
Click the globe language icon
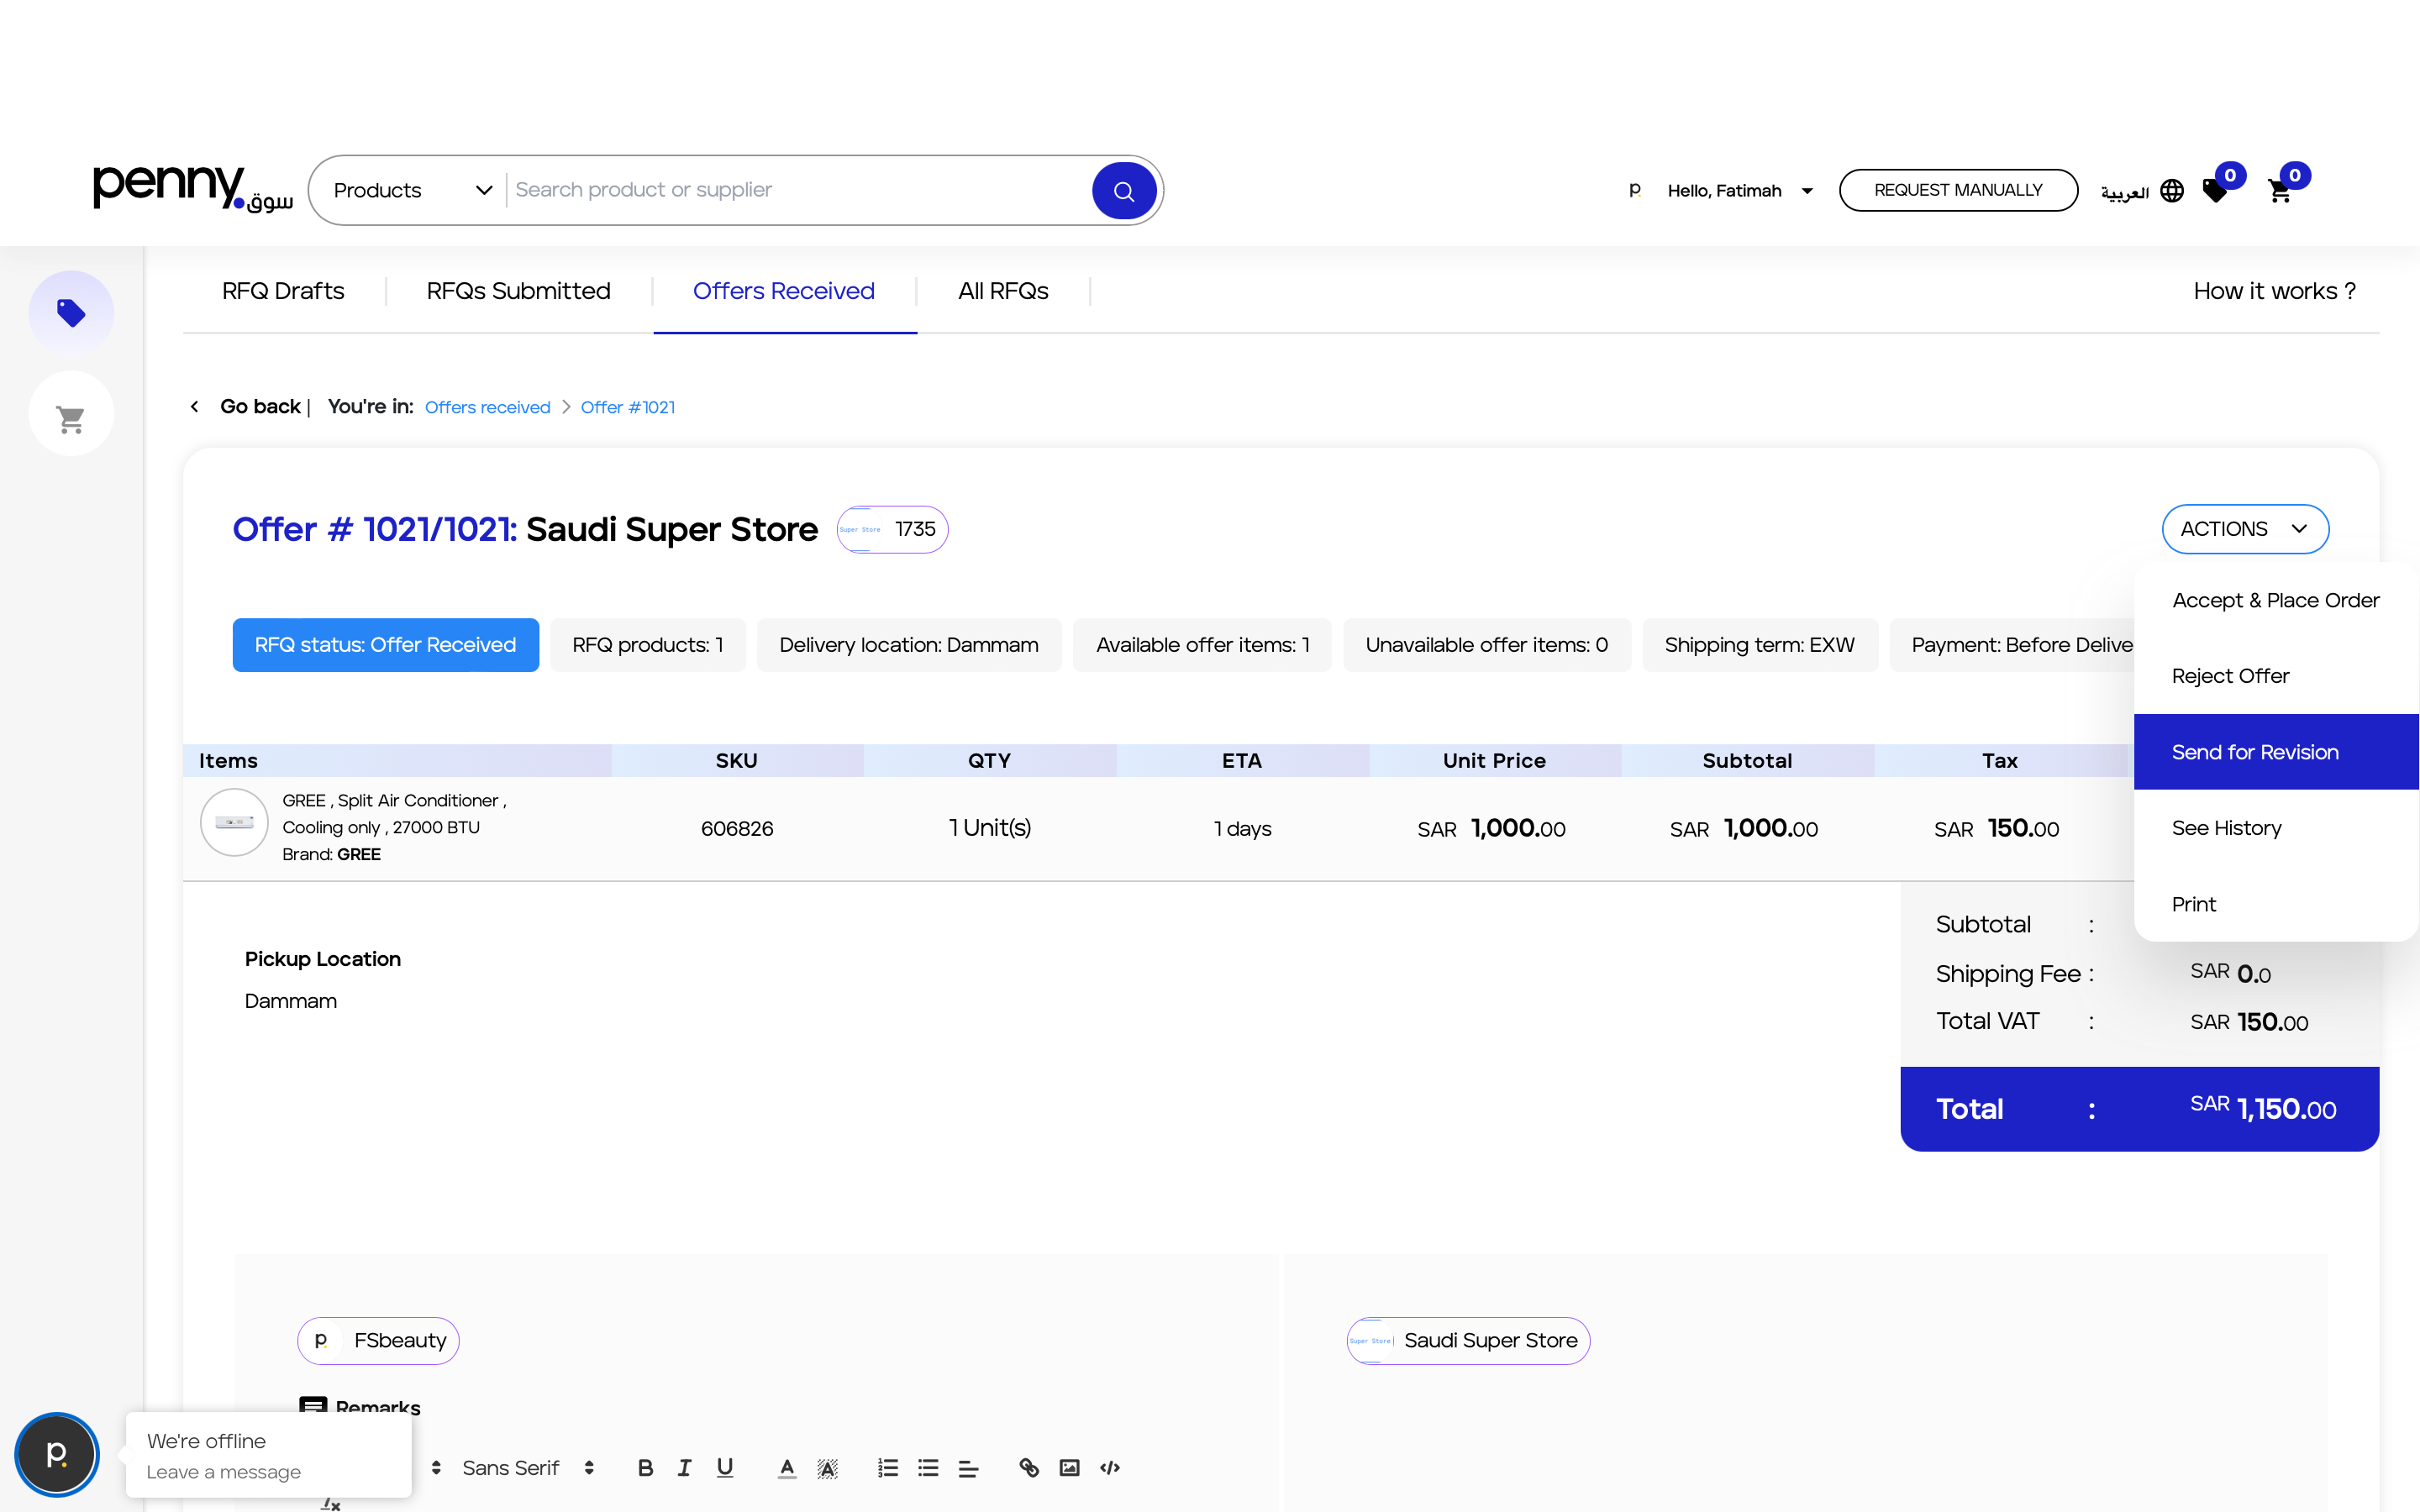pyautogui.click(x=2172, y=190)
